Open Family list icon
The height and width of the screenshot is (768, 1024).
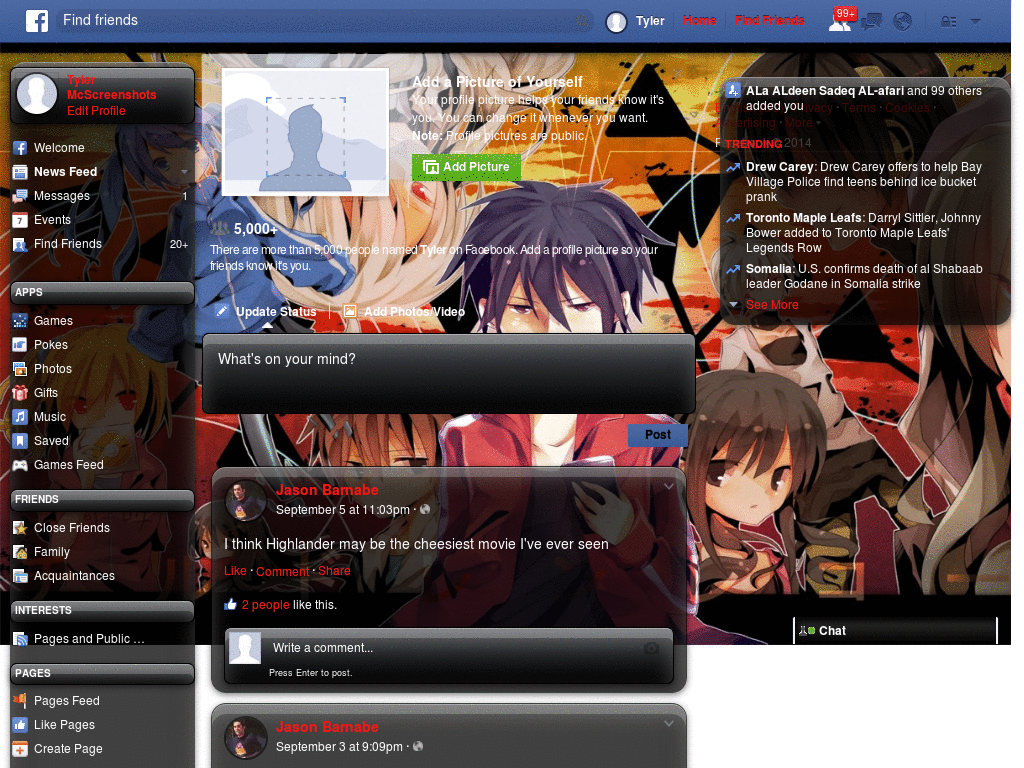tap(20, 552)
